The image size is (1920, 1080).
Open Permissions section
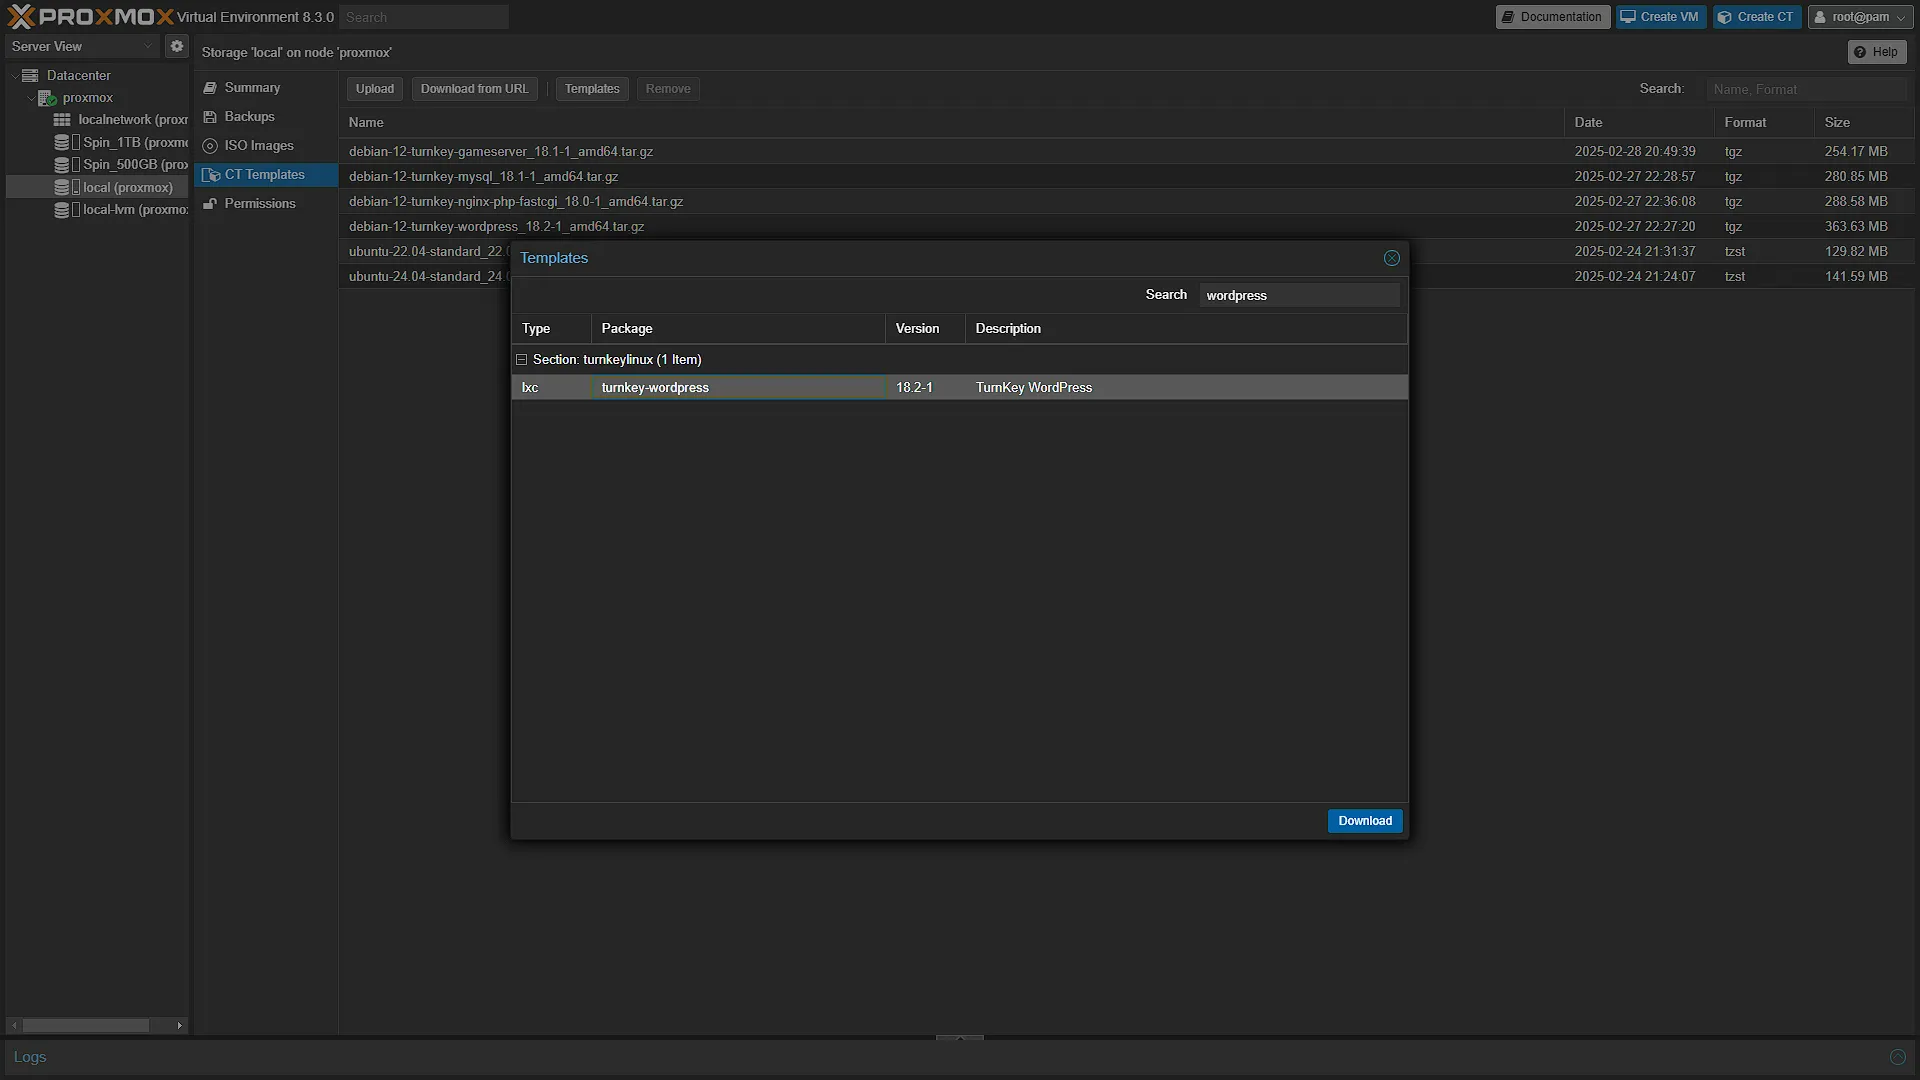(x=266, y=204)
